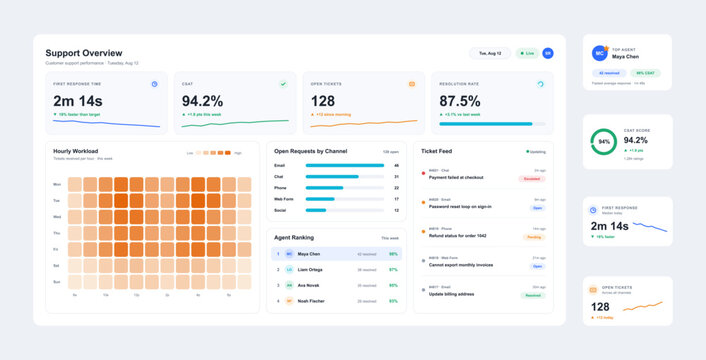Screen dimensions: 706x360
Task: Click the Open Tickets orange sparkline on main card
Action: tap(364, 123)
